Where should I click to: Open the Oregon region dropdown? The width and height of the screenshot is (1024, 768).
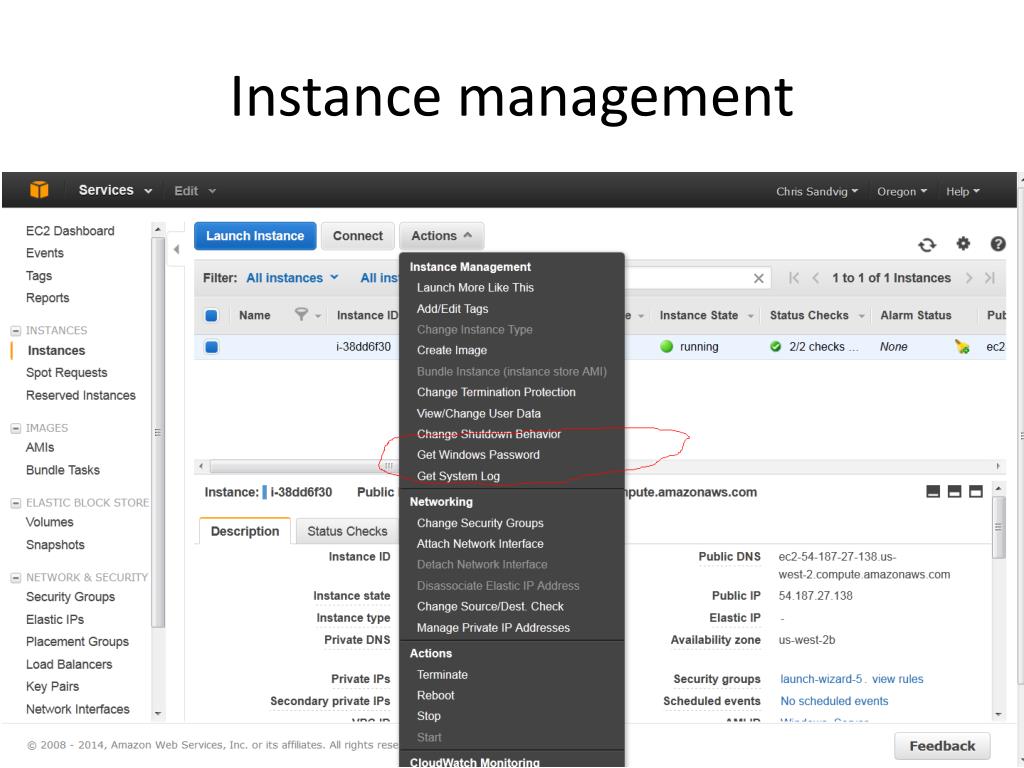tap(902, 191)
